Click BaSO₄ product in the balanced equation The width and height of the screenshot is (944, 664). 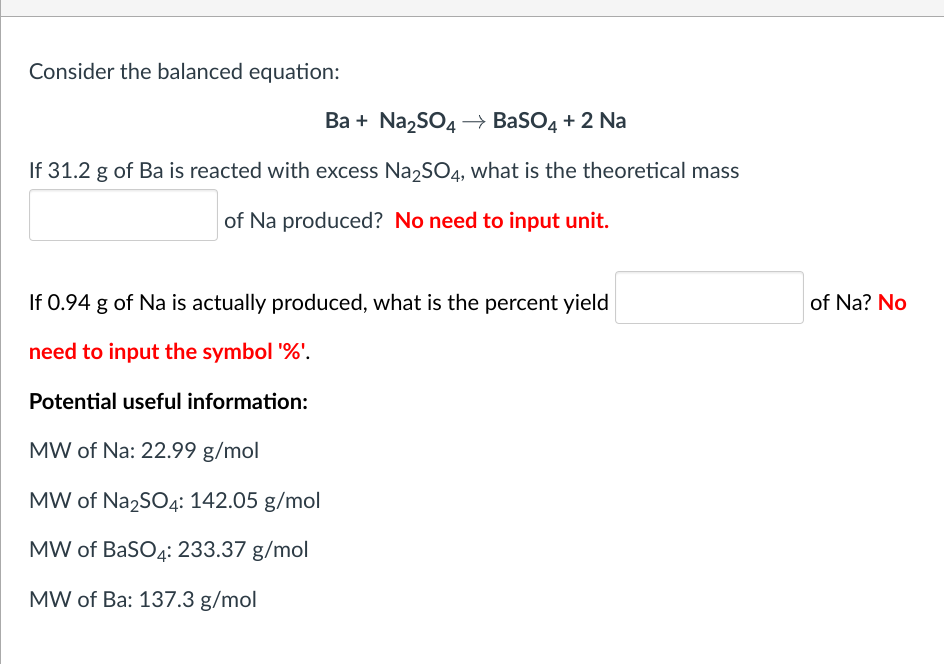tap(527, 122)
